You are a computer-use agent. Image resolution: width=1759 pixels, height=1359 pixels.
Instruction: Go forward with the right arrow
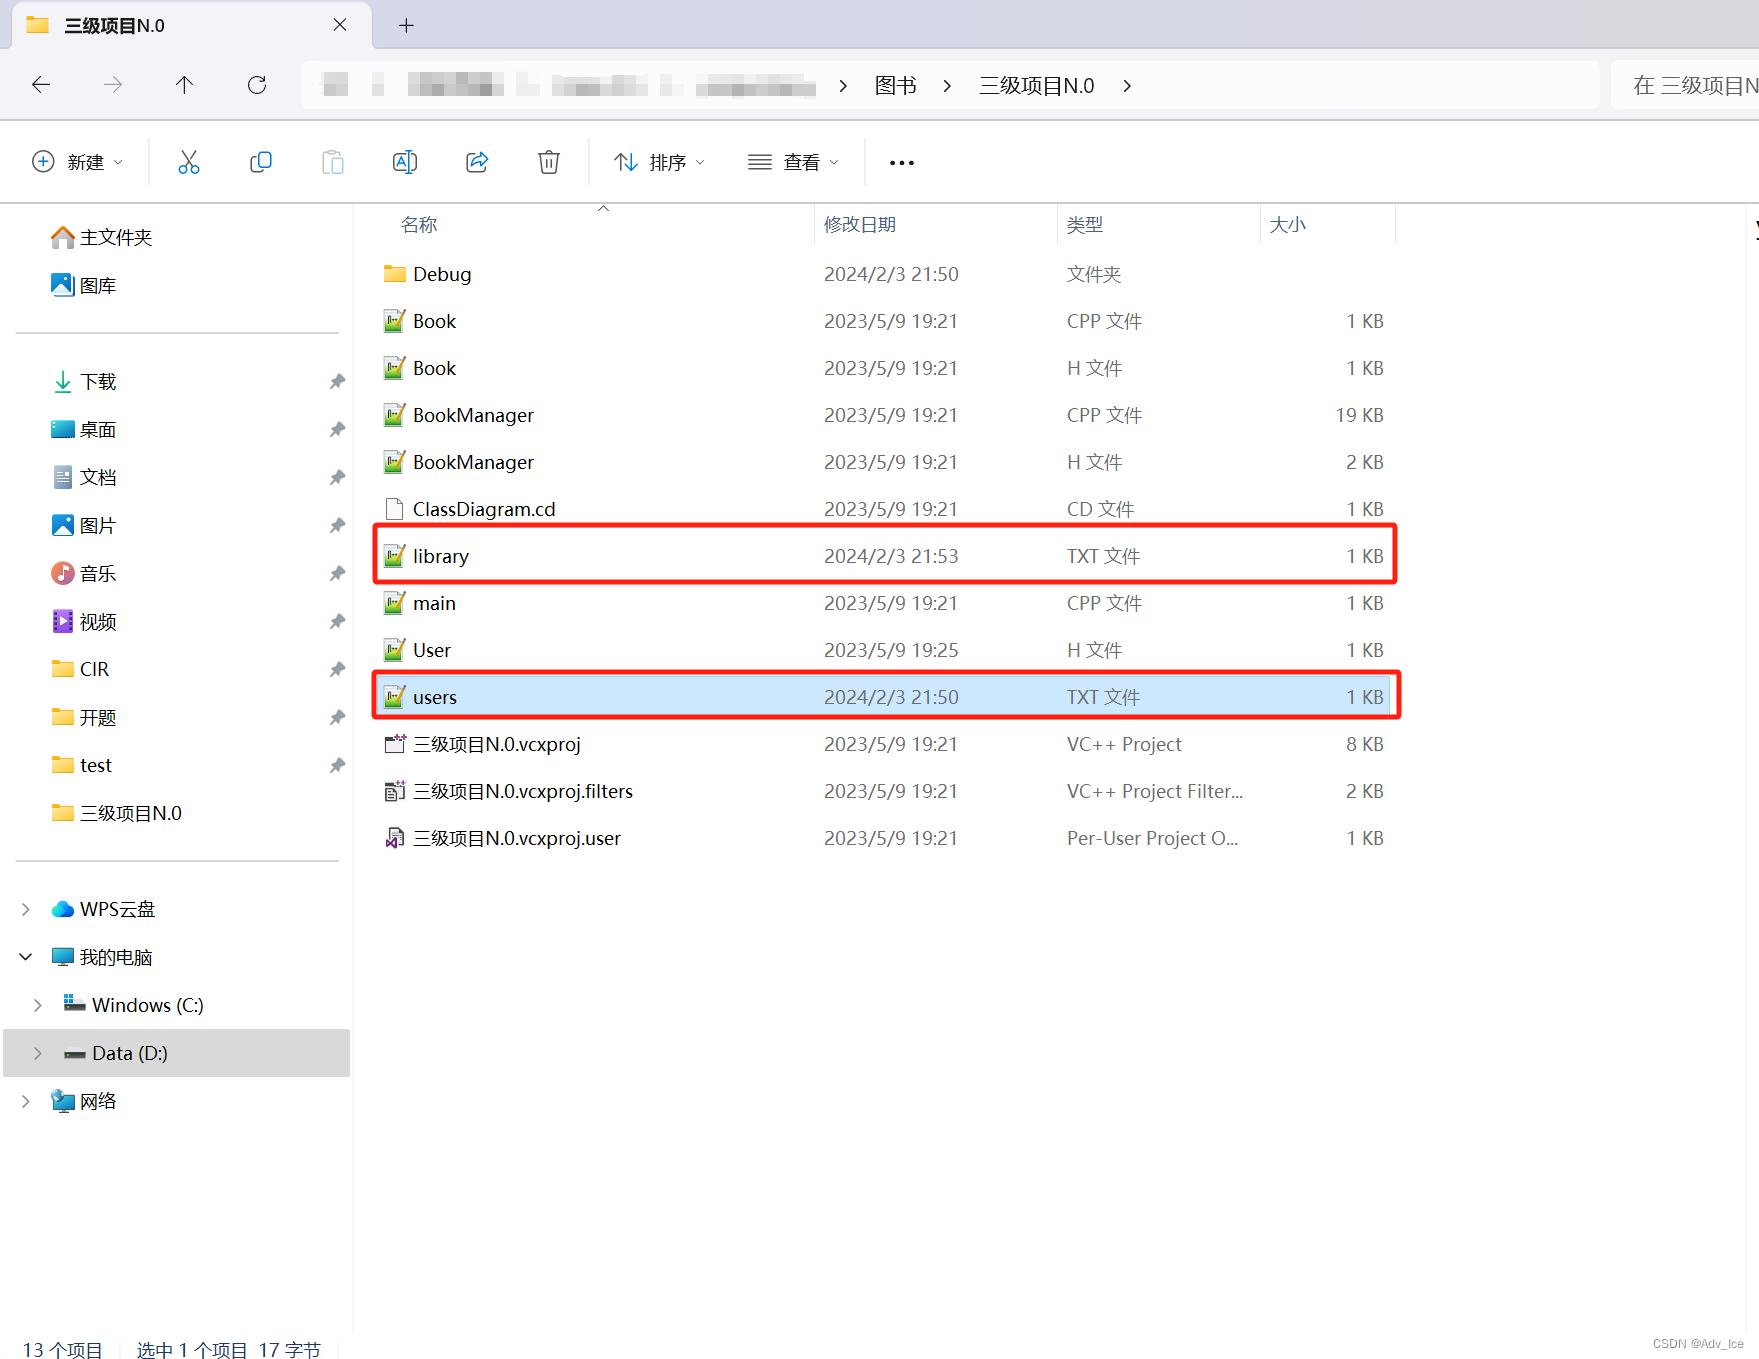113,85
